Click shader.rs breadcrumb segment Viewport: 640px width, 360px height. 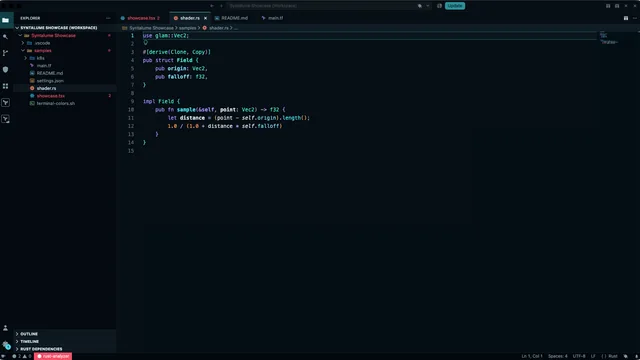pos(218,28)
